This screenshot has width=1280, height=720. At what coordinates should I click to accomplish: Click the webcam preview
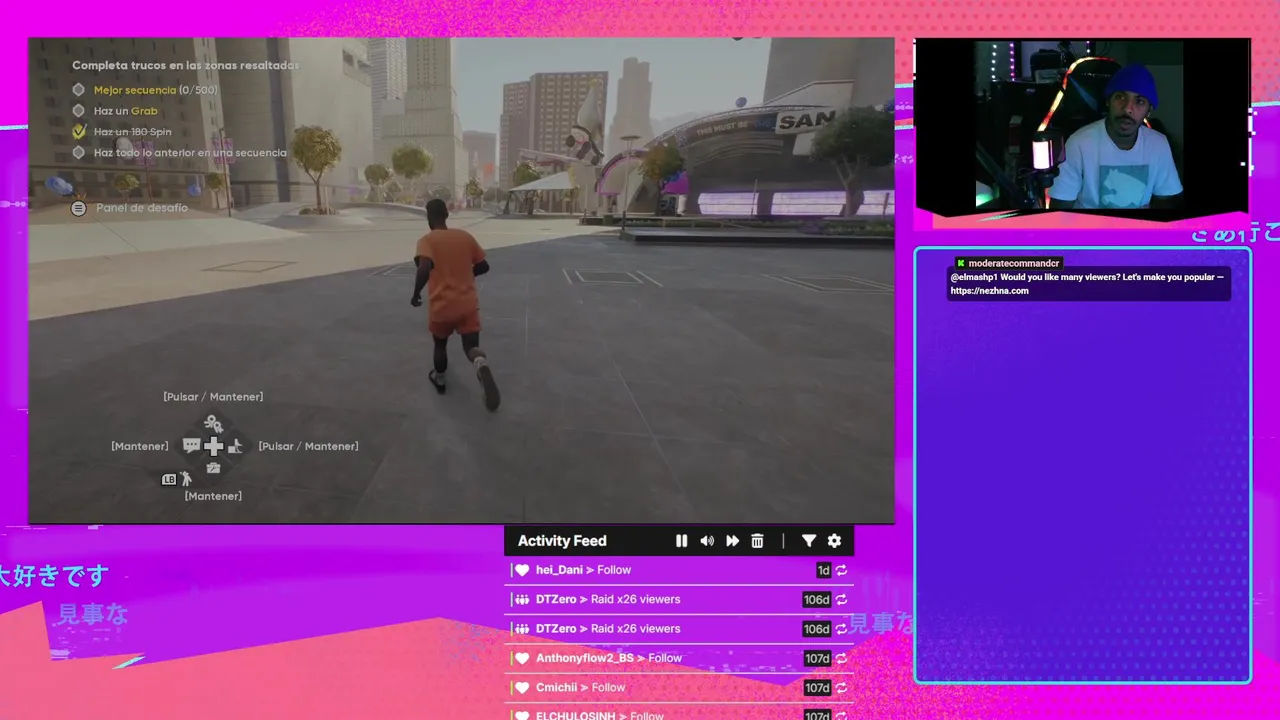(x=1082, y=124)
